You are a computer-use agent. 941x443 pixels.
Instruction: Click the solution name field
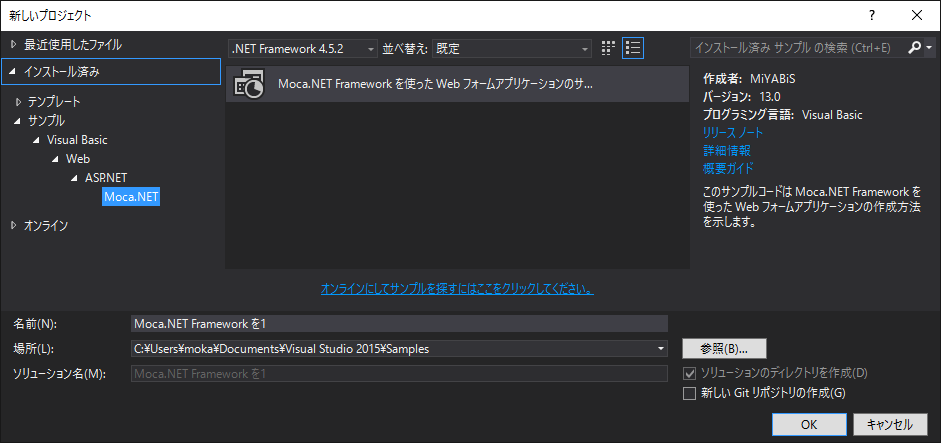(399, 373)
